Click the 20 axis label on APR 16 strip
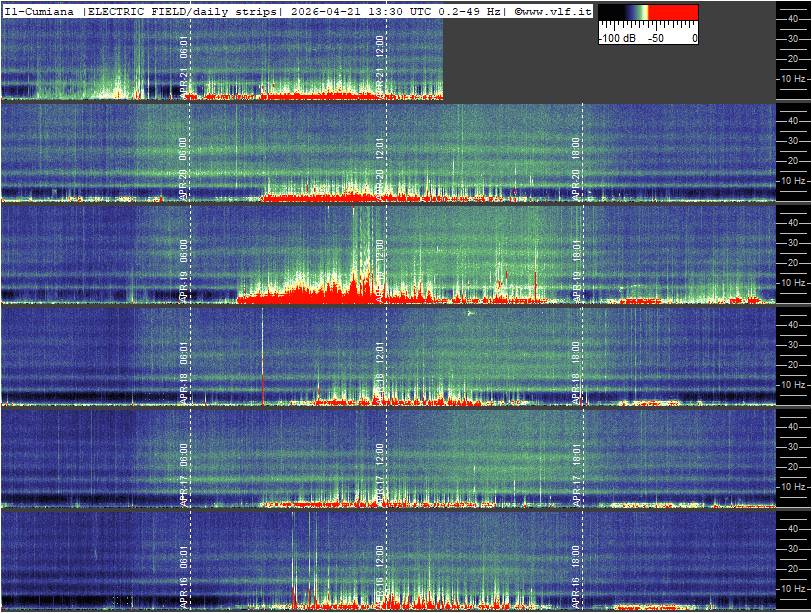Viewport: 812px width, 613px height. pos(795,569)
